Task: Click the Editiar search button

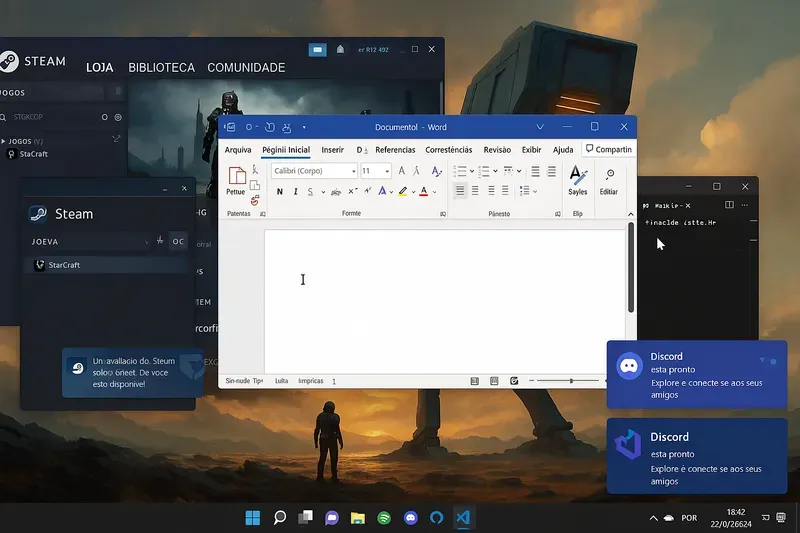Action: coord(609,182)
